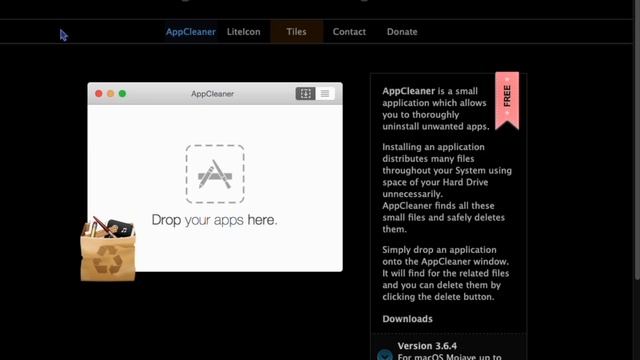Click the bold 'AppCleaner' word in description
The image size is (640, 360).
(409, 91)
